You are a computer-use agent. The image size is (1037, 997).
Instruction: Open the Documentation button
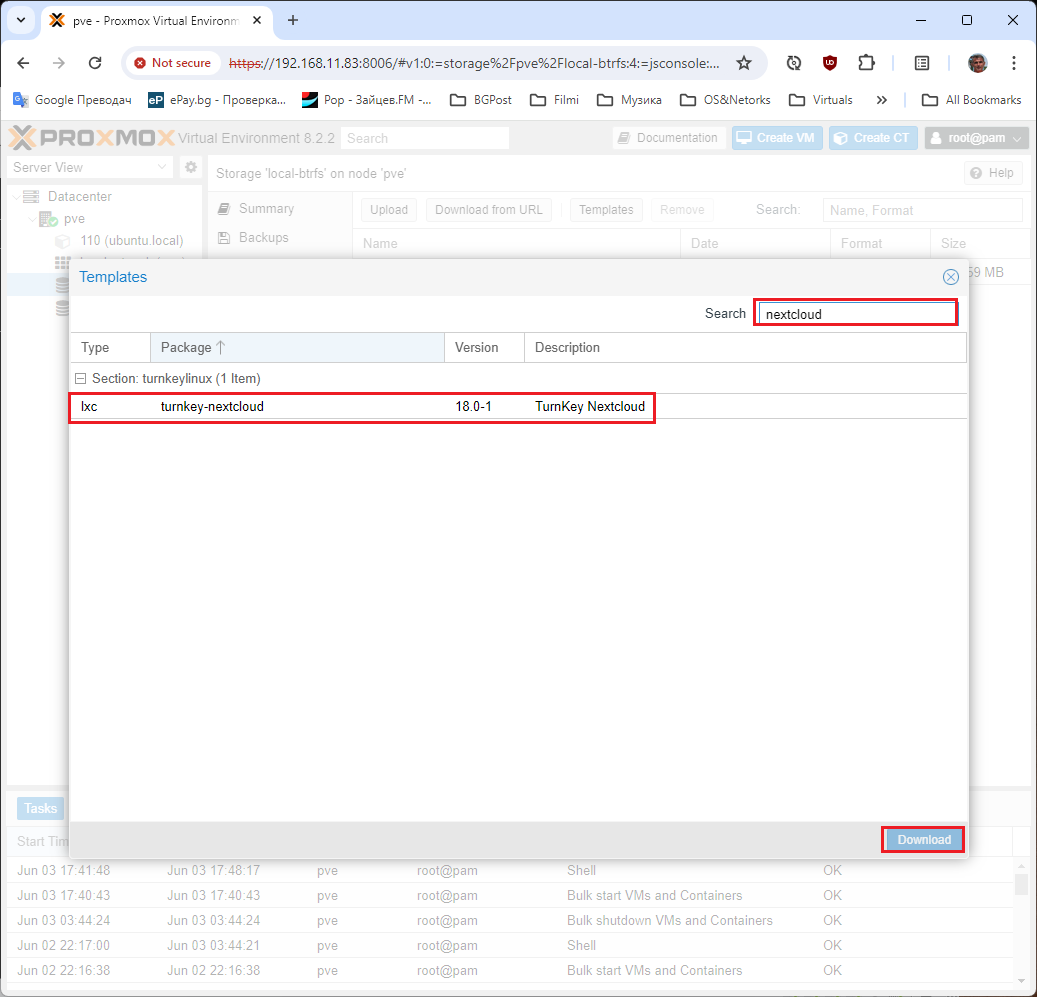669,138
